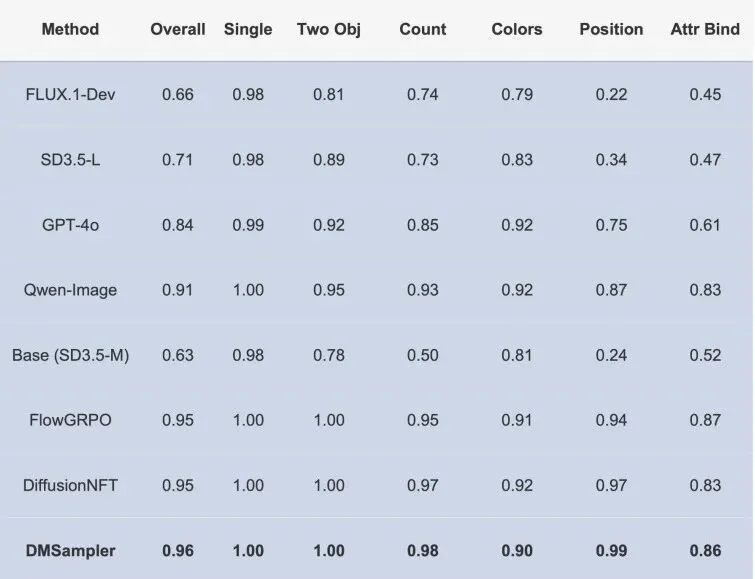Click FLUX.1-Dev's Position value 0.22
Image resolution: width=755 pixels, height=579 pixels.
coord(611,94)
